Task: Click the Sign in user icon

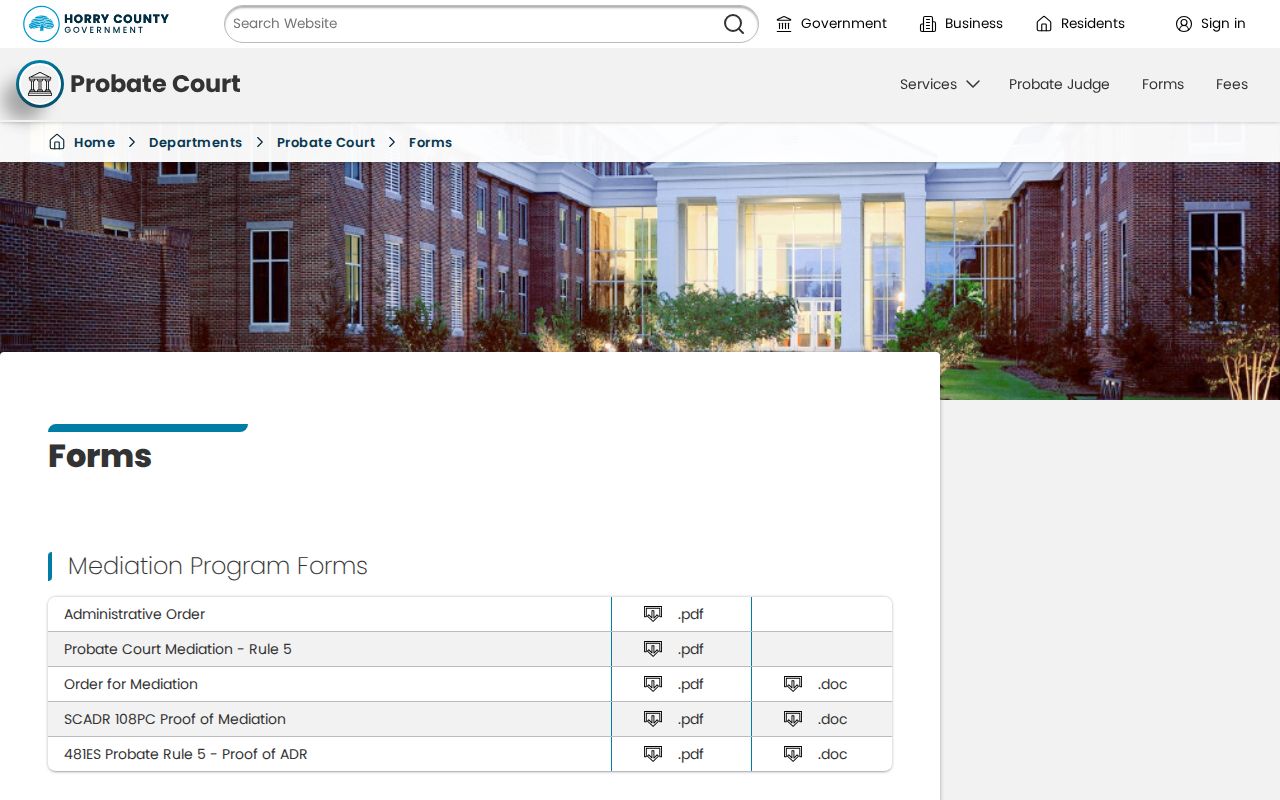Action: click(x=1184, y=24)
